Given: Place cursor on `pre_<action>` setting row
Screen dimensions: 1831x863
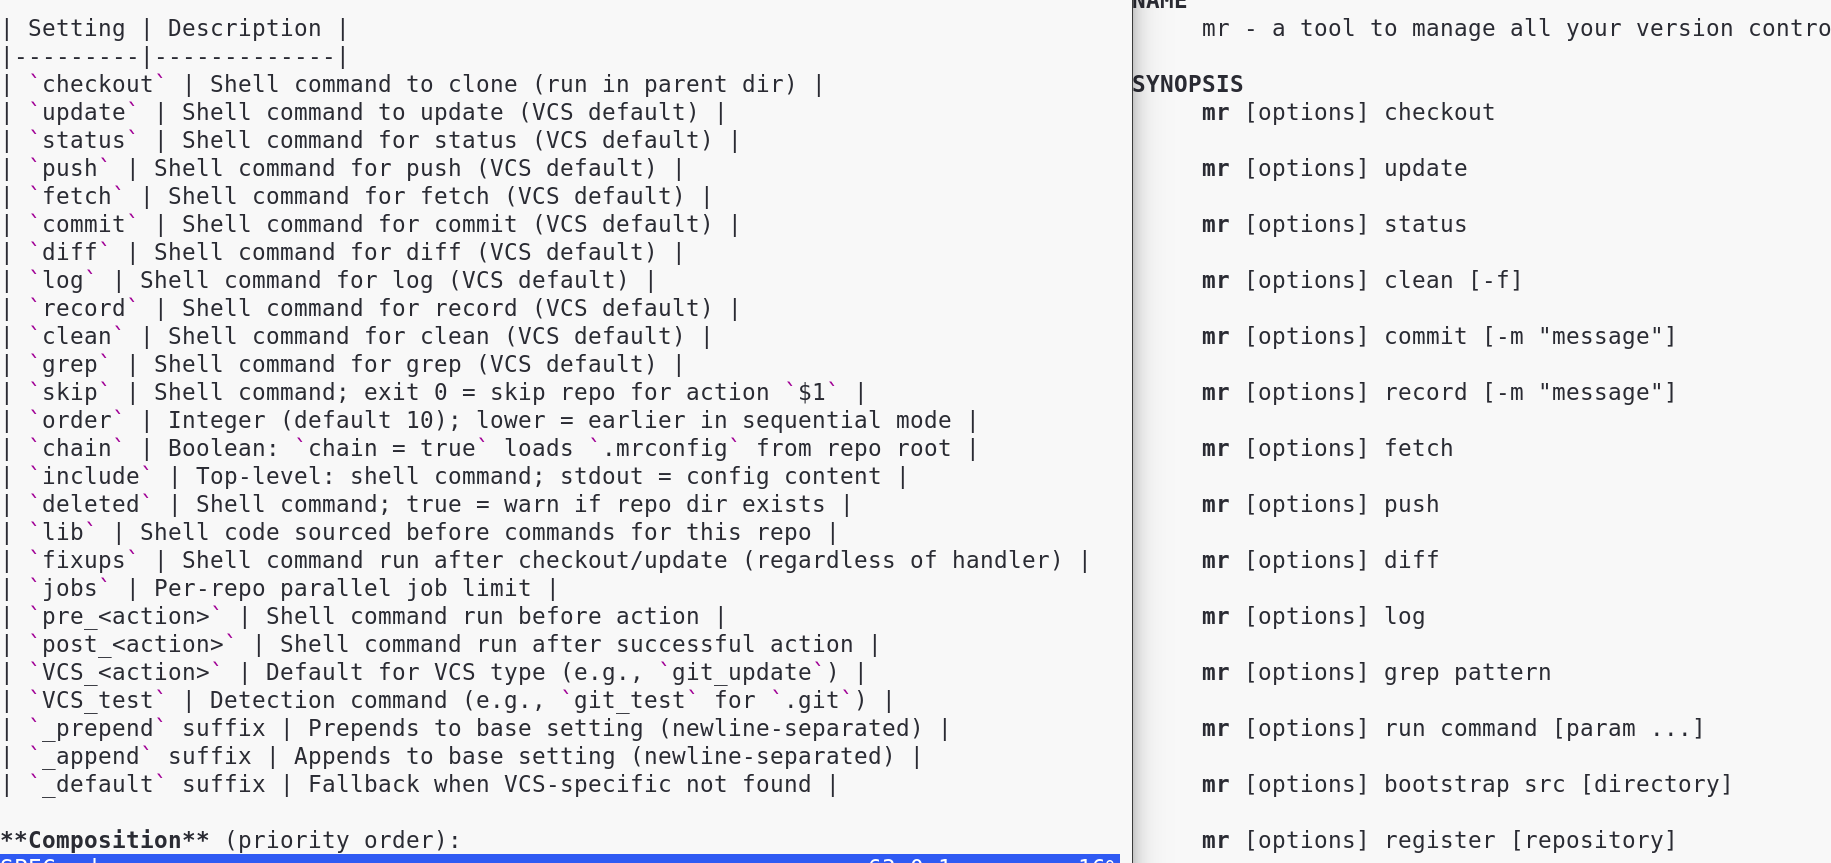Looking at the screenshot, I should (x=363, y=616).
